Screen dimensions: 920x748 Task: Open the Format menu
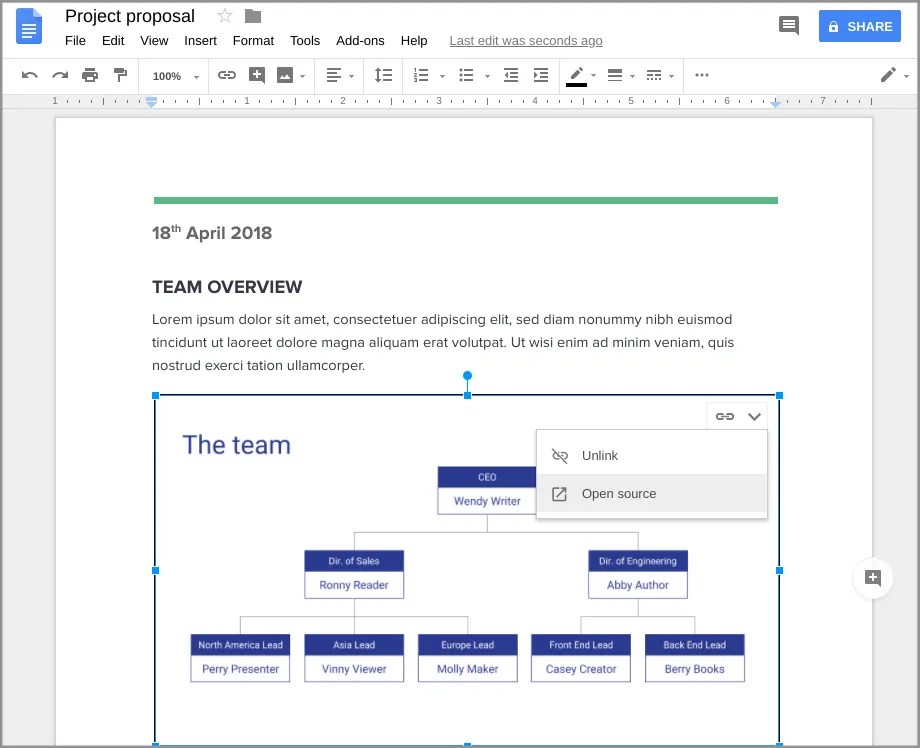click(253, 41)
